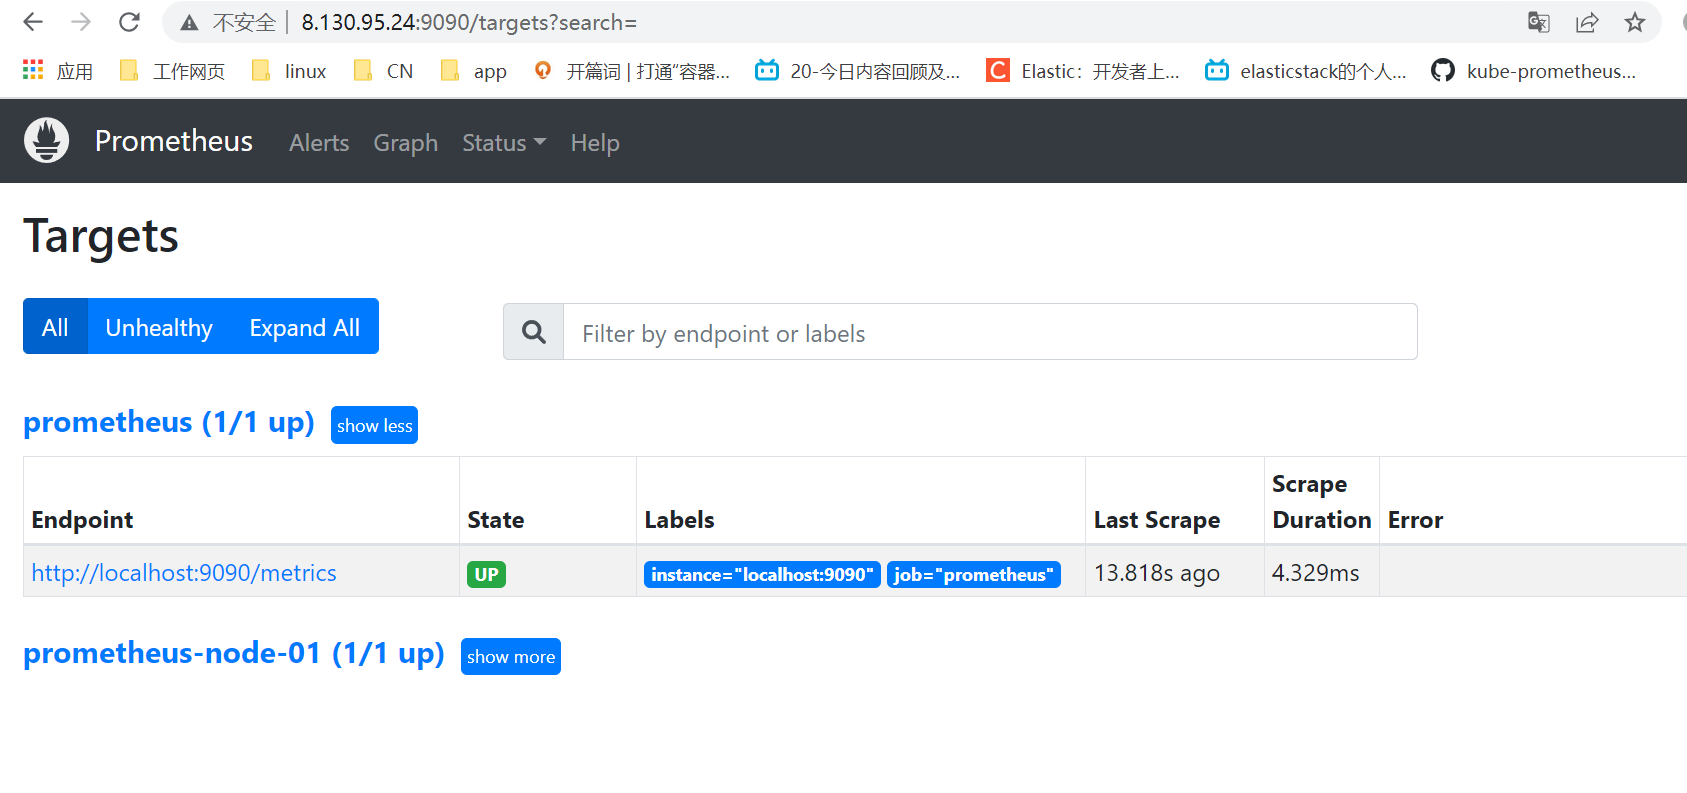1687x793 pixels.
Task: Reload the page with the refresh icon
Action: 129,22
